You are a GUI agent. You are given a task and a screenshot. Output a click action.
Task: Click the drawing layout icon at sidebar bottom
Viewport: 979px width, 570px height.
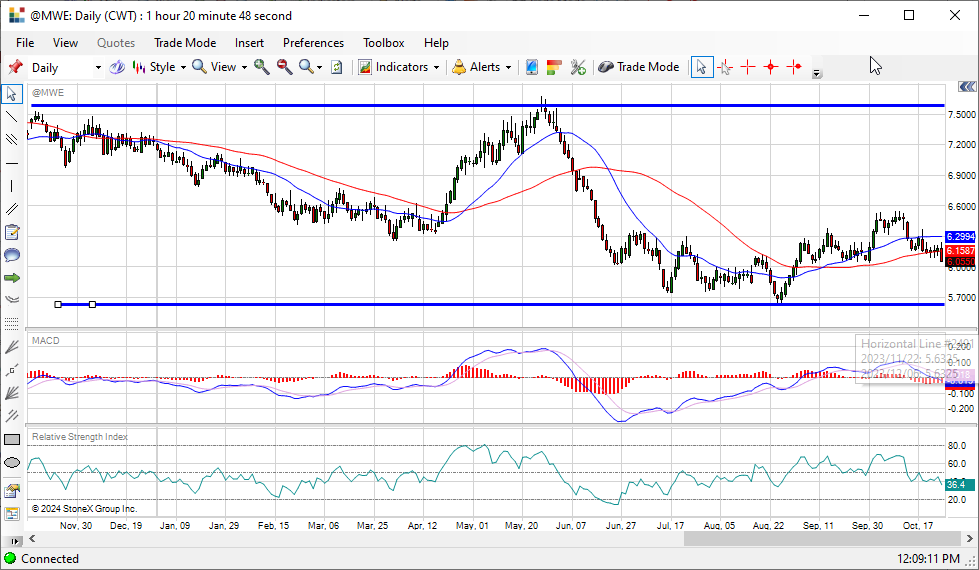pyautogui.click(x=11, y=514)
